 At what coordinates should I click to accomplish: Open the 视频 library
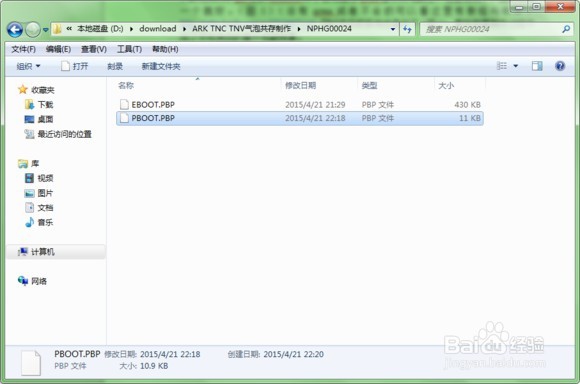click(45, 178)
